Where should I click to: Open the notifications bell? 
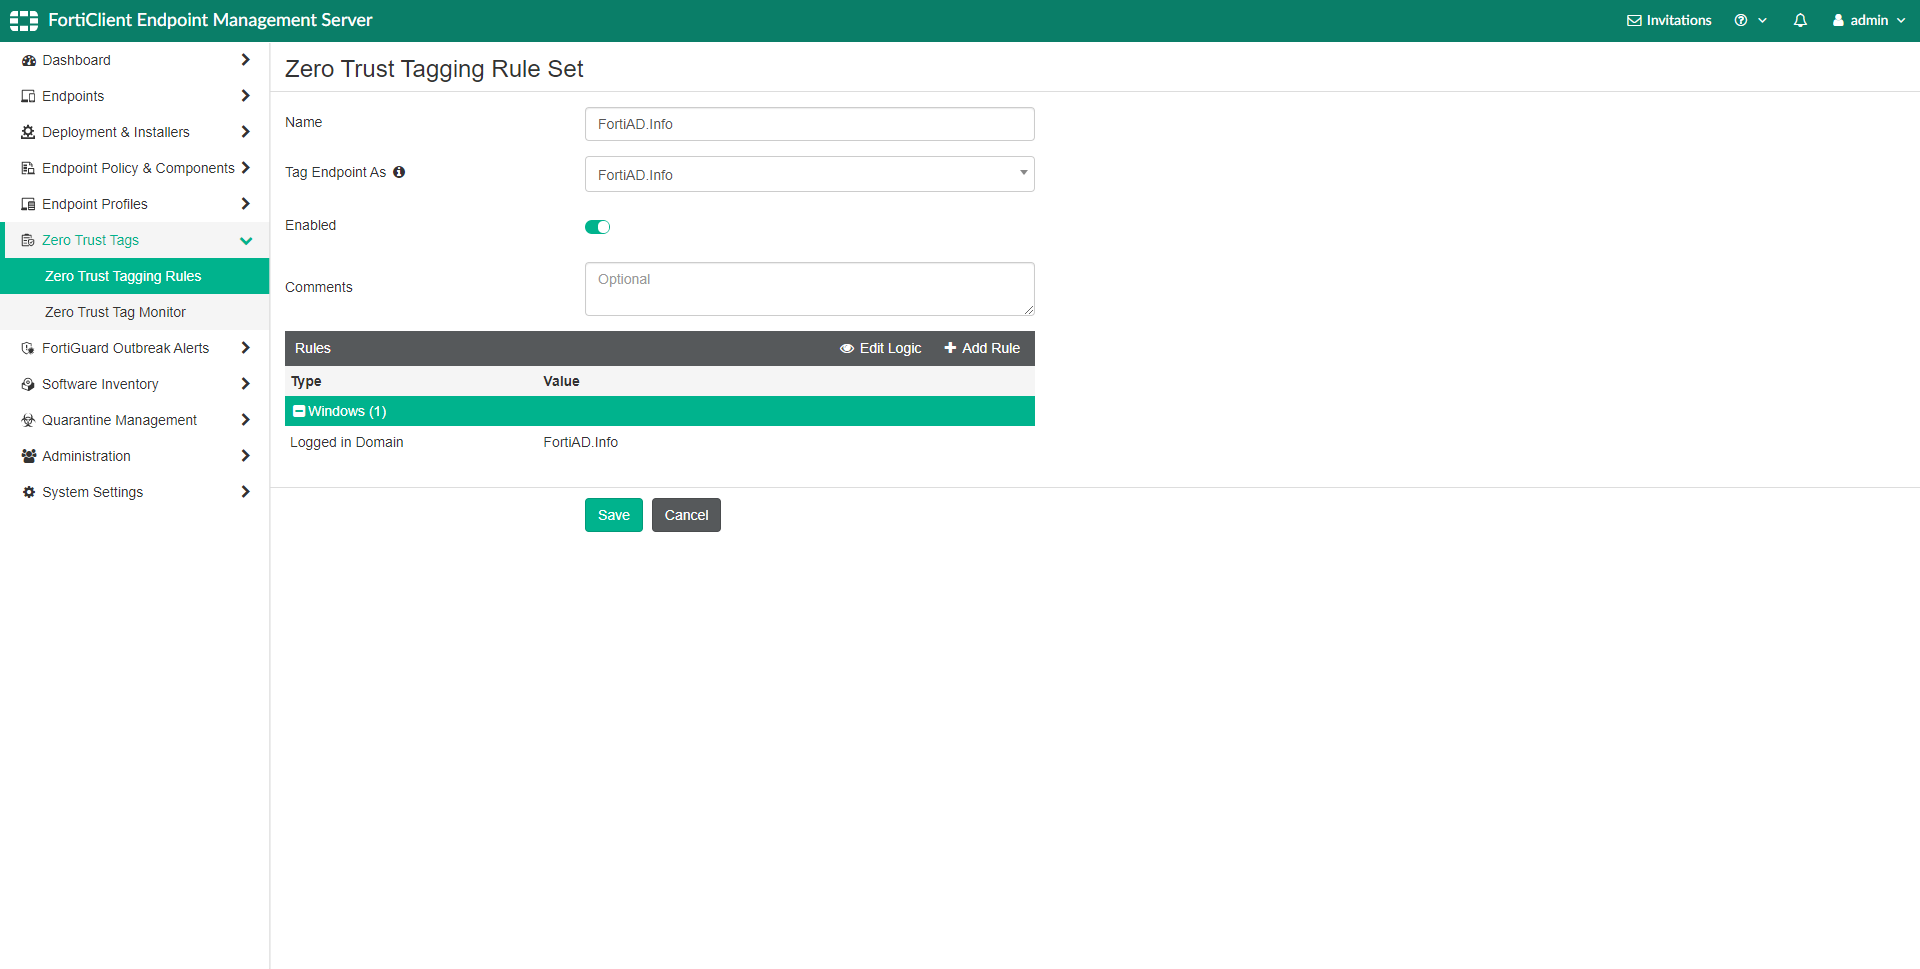[1800, 20]
